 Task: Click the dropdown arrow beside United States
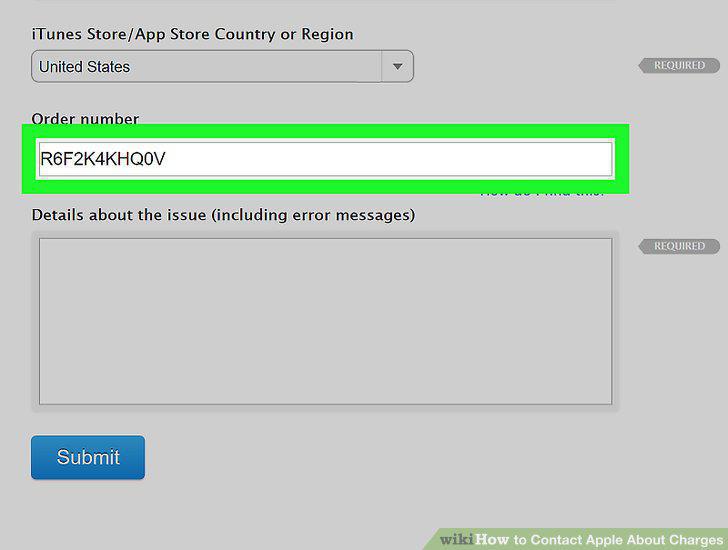point(397,66)
